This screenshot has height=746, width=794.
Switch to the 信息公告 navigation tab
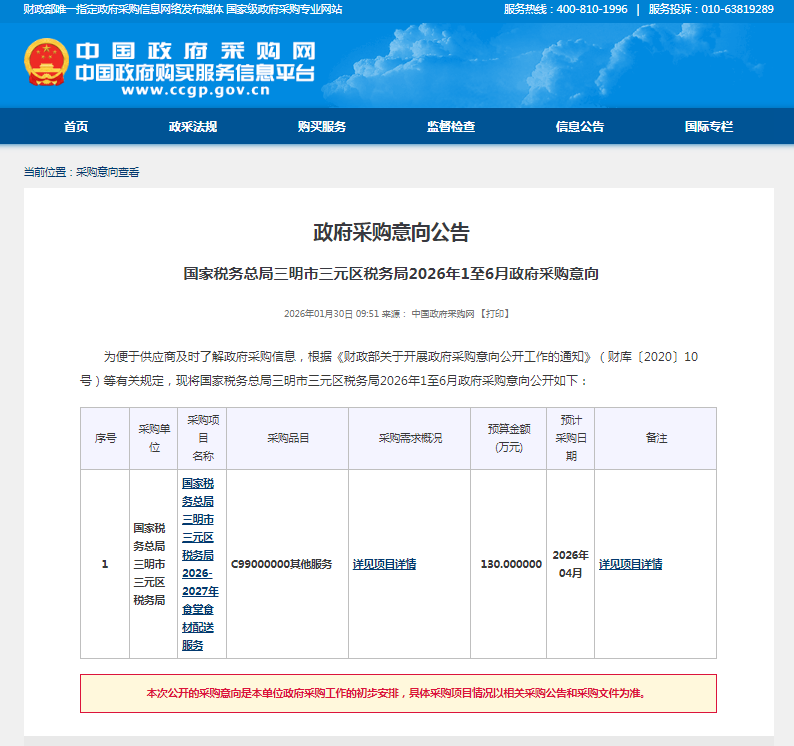click(x=580, y=127)
